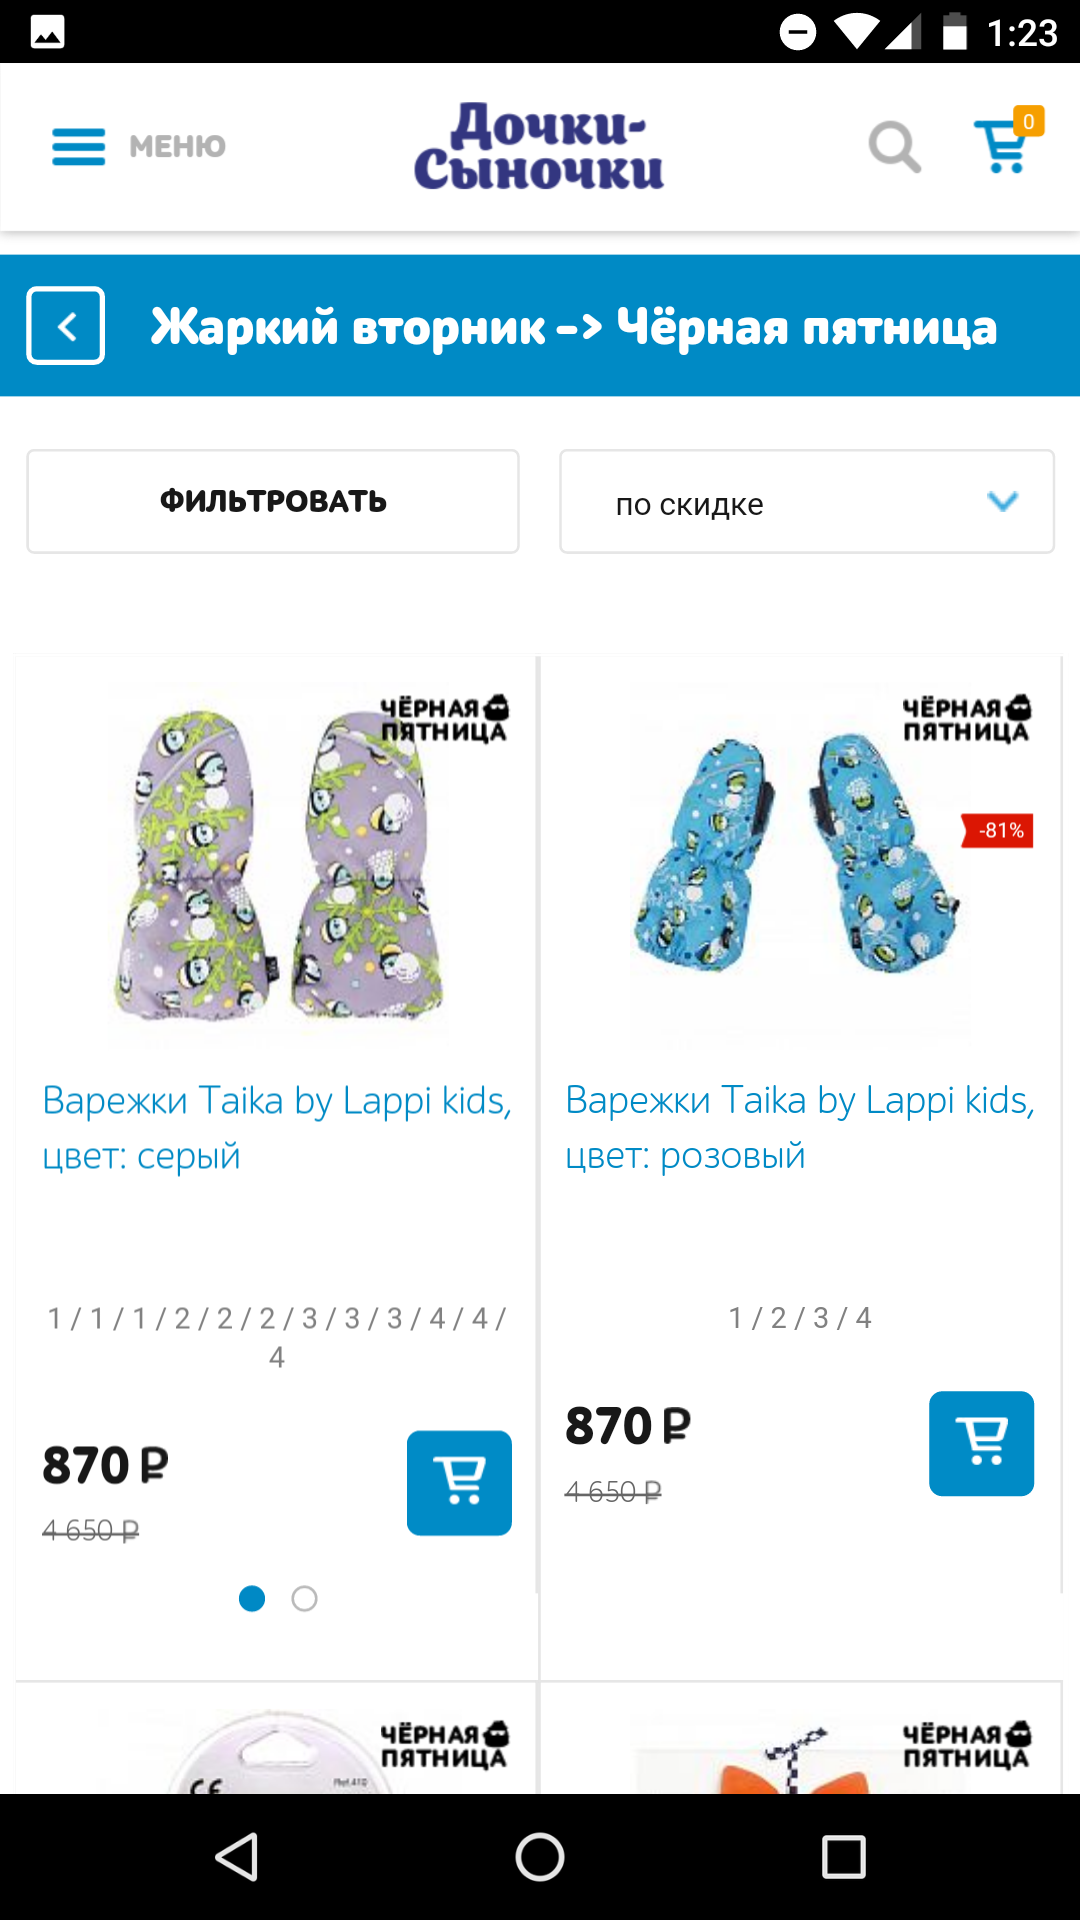Tap Android back triangle button
Screen dimensions: 1080x1920
pos(238,1857)
